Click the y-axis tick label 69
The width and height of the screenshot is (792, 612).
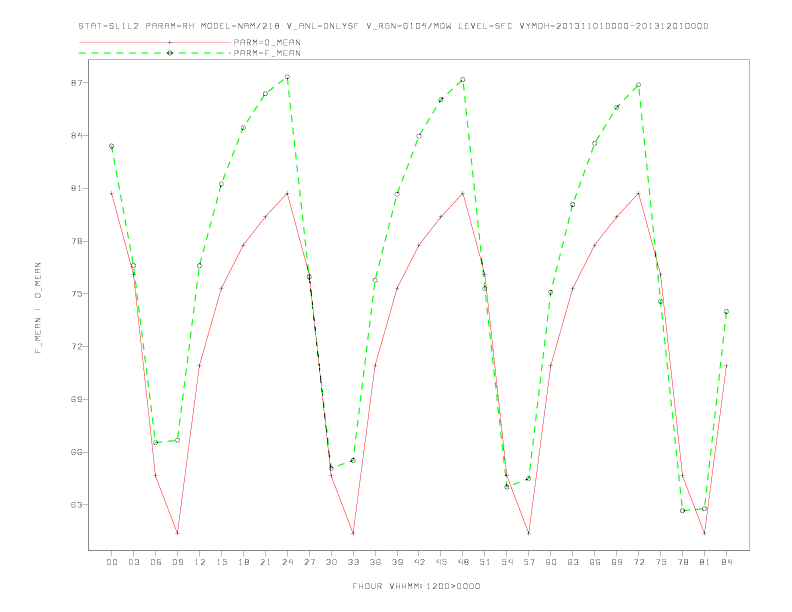(x=76, y=399)
